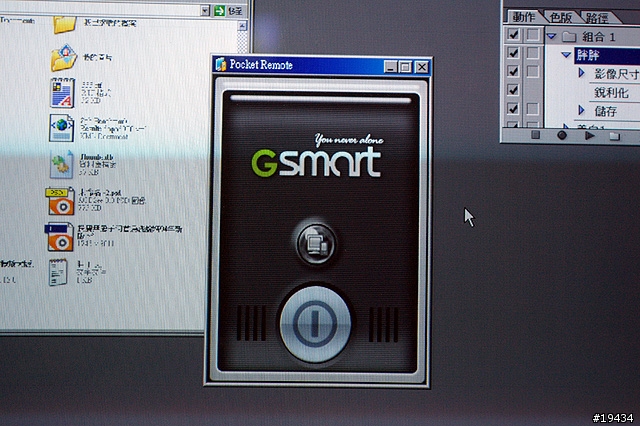Screen dimensions: 640x426
Task: Open the address bar dropdown in Explorer
Action: (205, 11)
